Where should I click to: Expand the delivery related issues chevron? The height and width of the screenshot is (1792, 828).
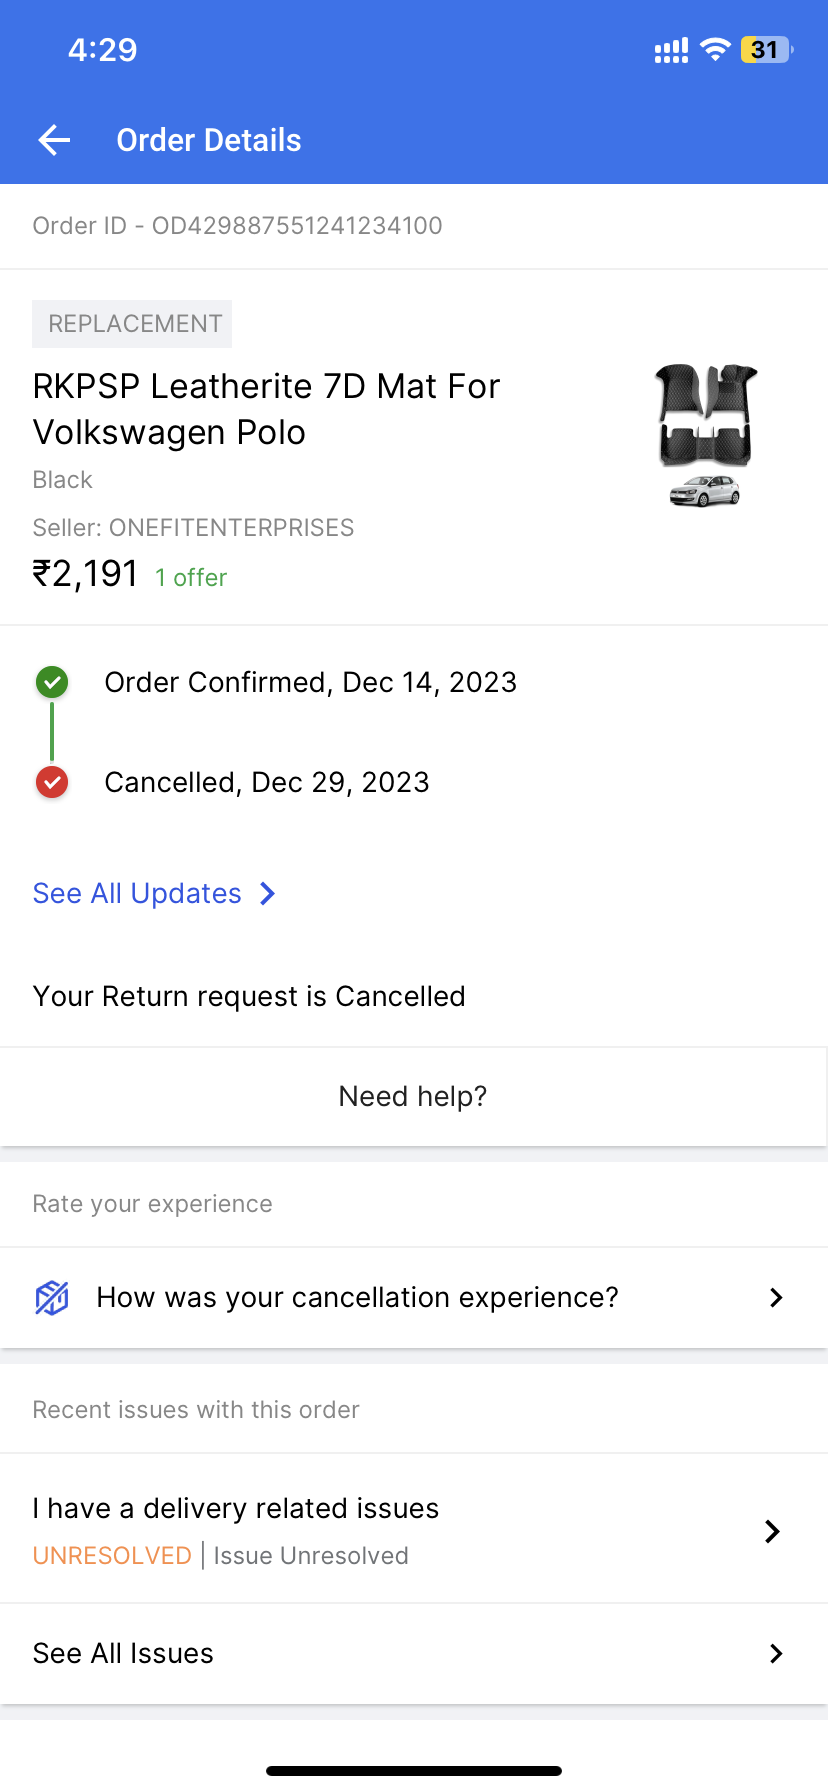tap(772, 1531)
